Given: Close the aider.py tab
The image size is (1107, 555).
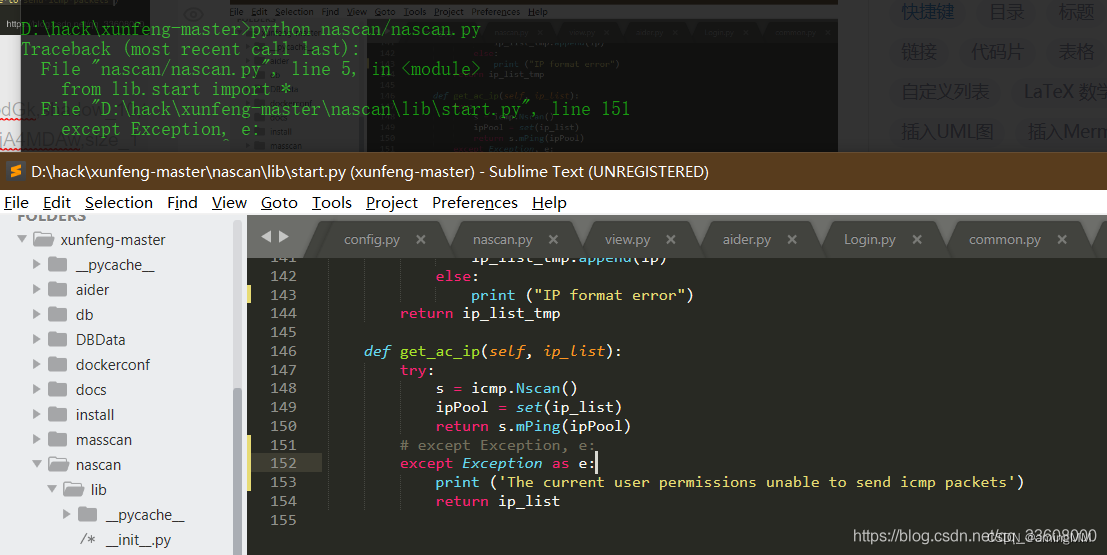Looking at the screenshot, I should click(792, 239).
